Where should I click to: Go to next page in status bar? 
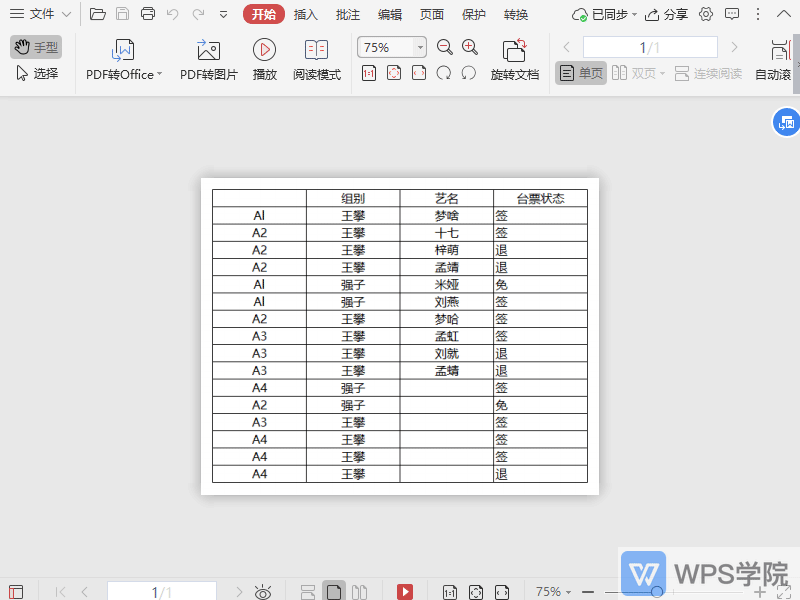239,592
